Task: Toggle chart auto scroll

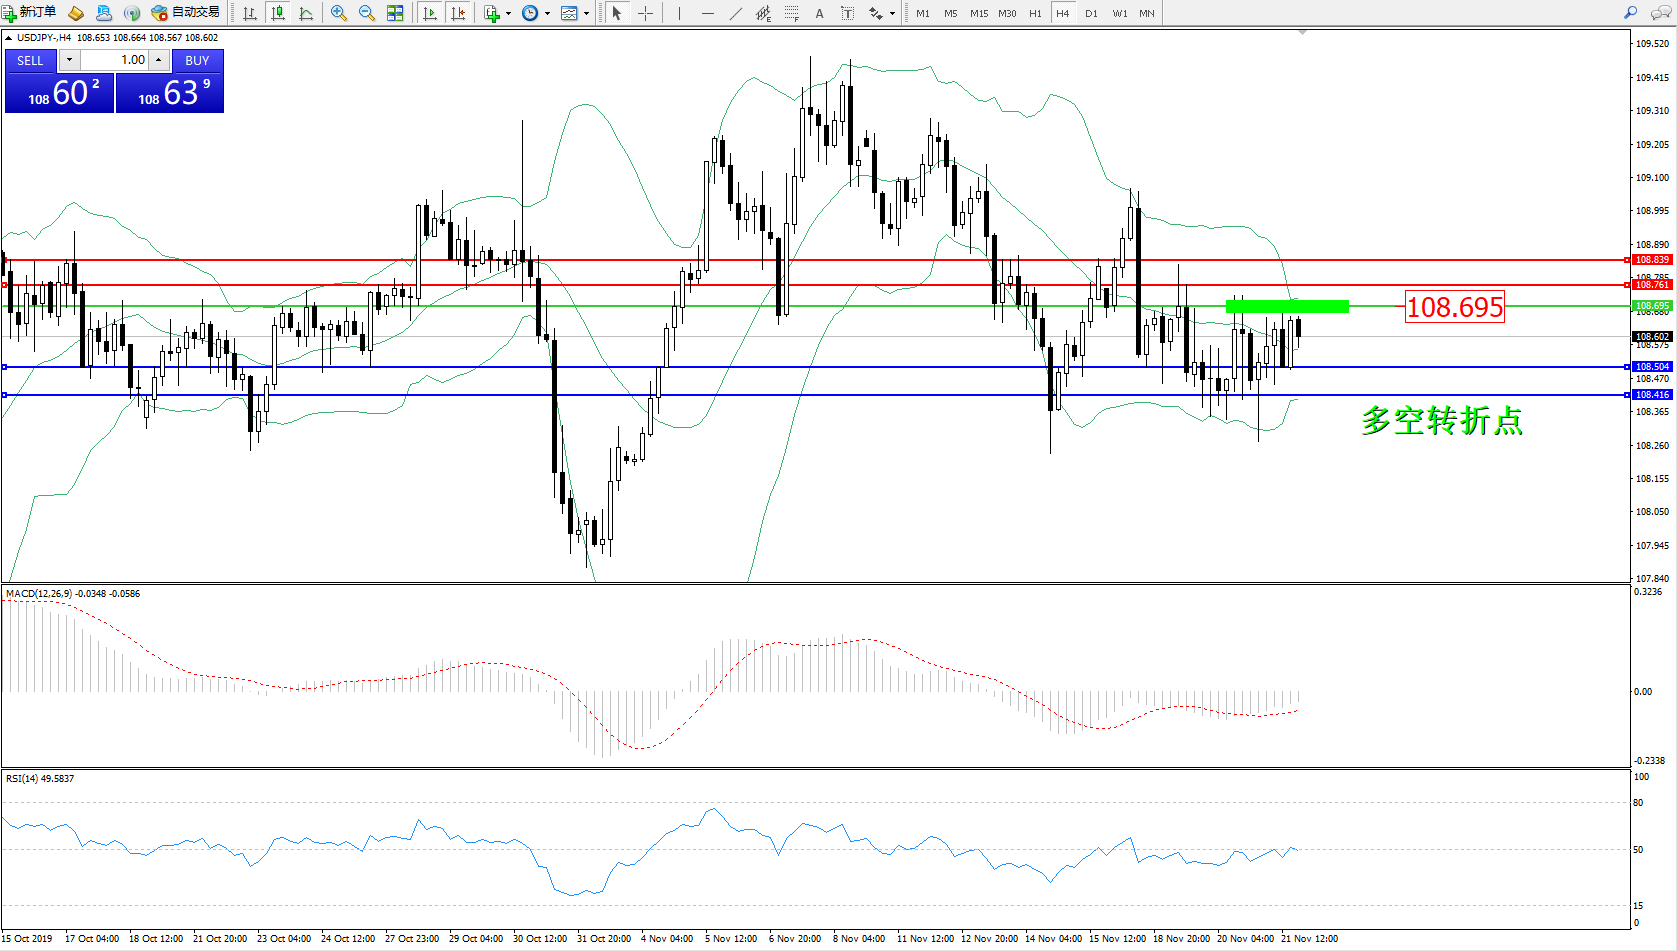Action: (430, 13)
